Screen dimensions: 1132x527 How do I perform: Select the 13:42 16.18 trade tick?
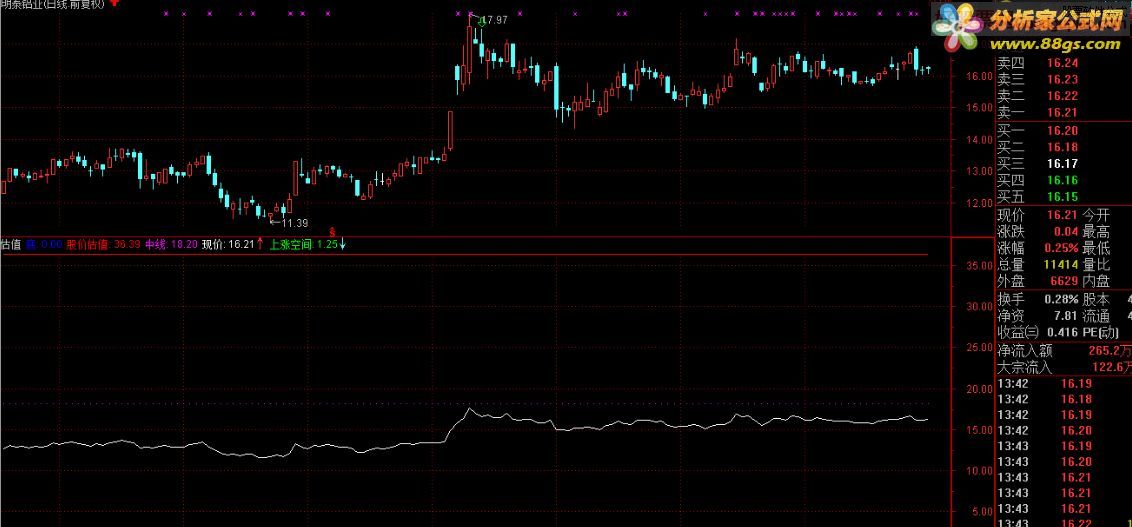1044,399
